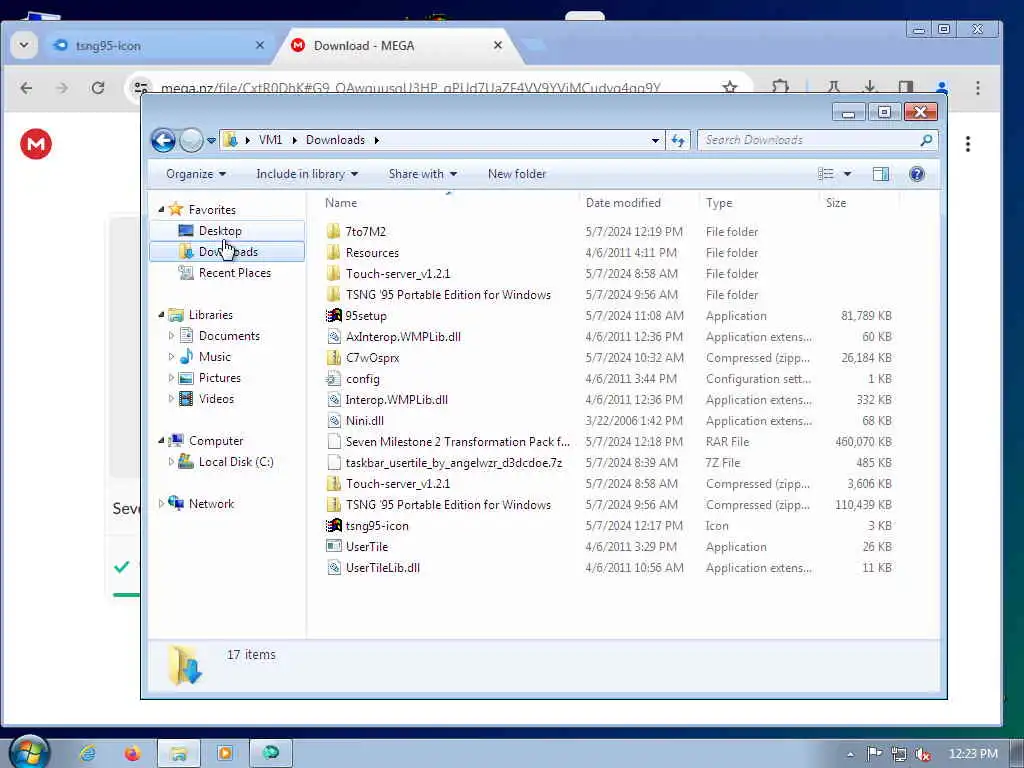Expand the Documents library
Screen dimensions: 1024x768
tap(171, 336)
